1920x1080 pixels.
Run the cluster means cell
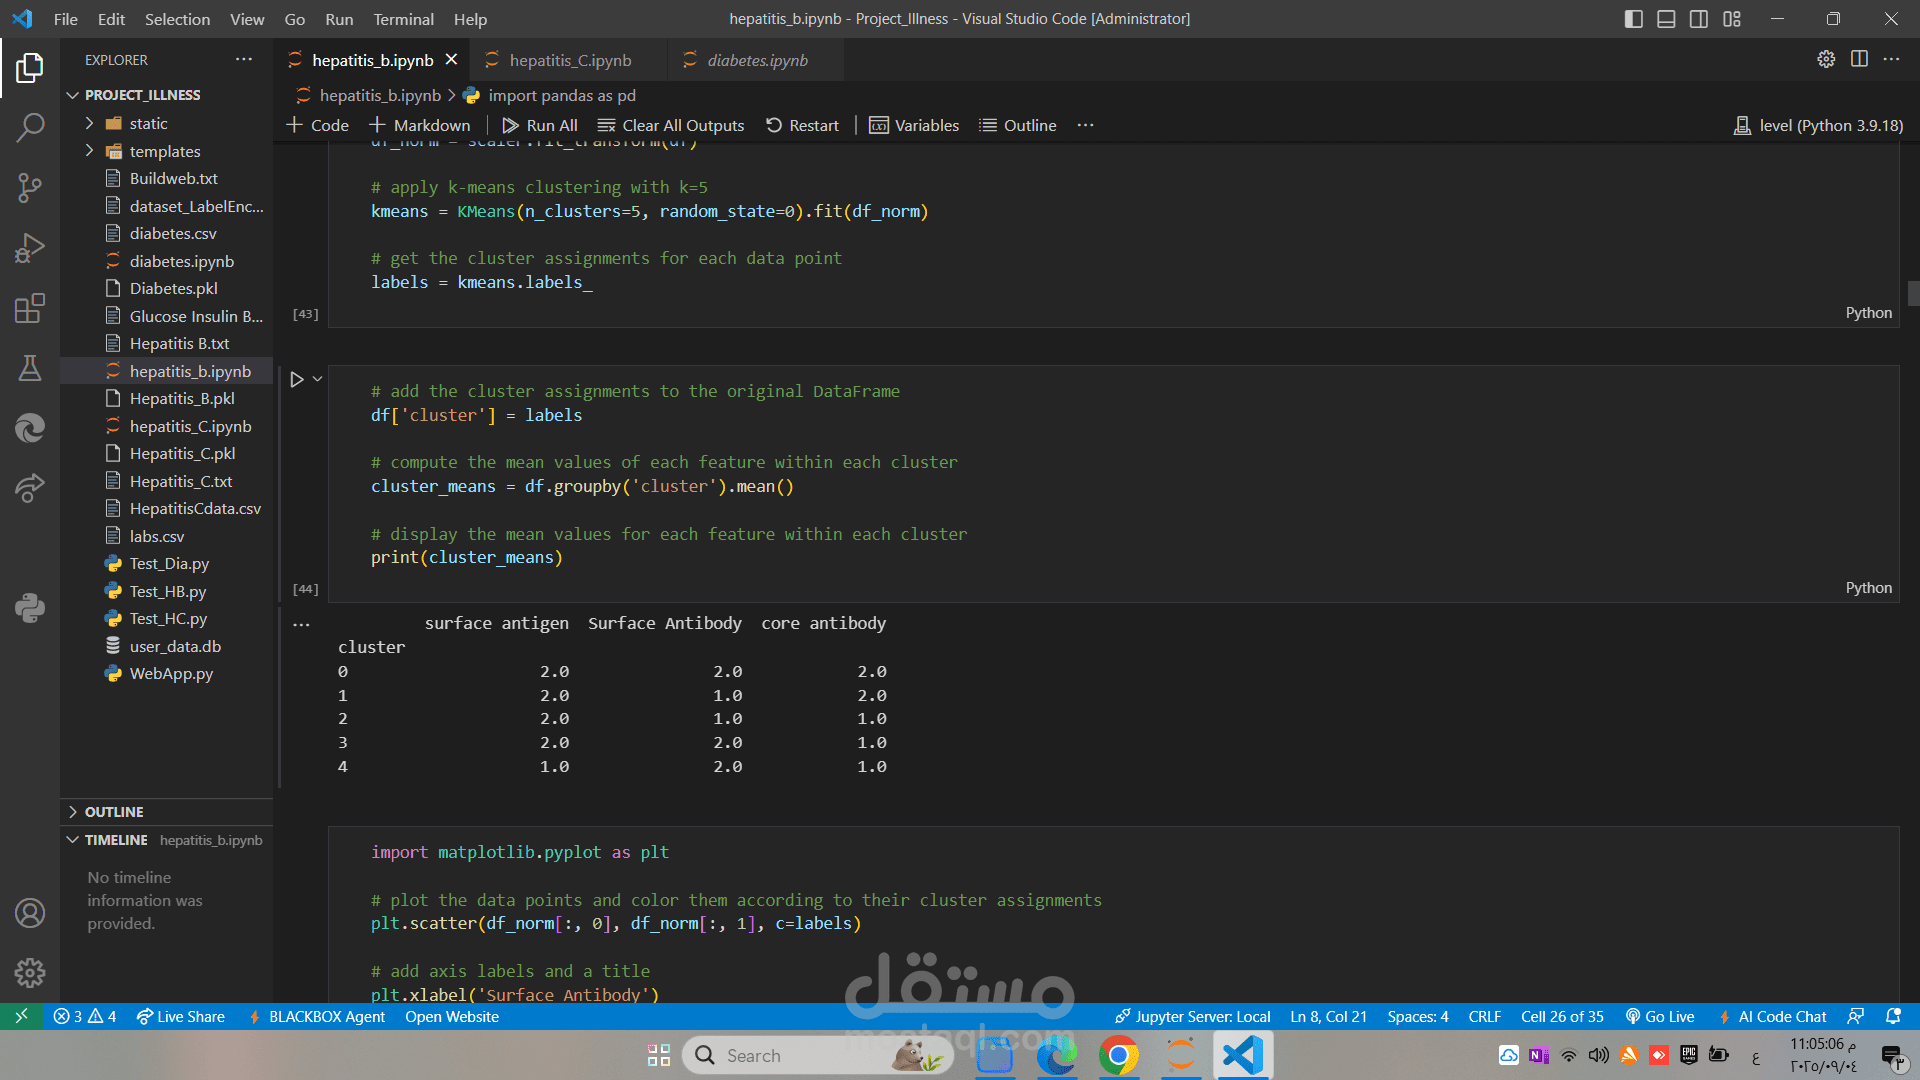(297, 379)
